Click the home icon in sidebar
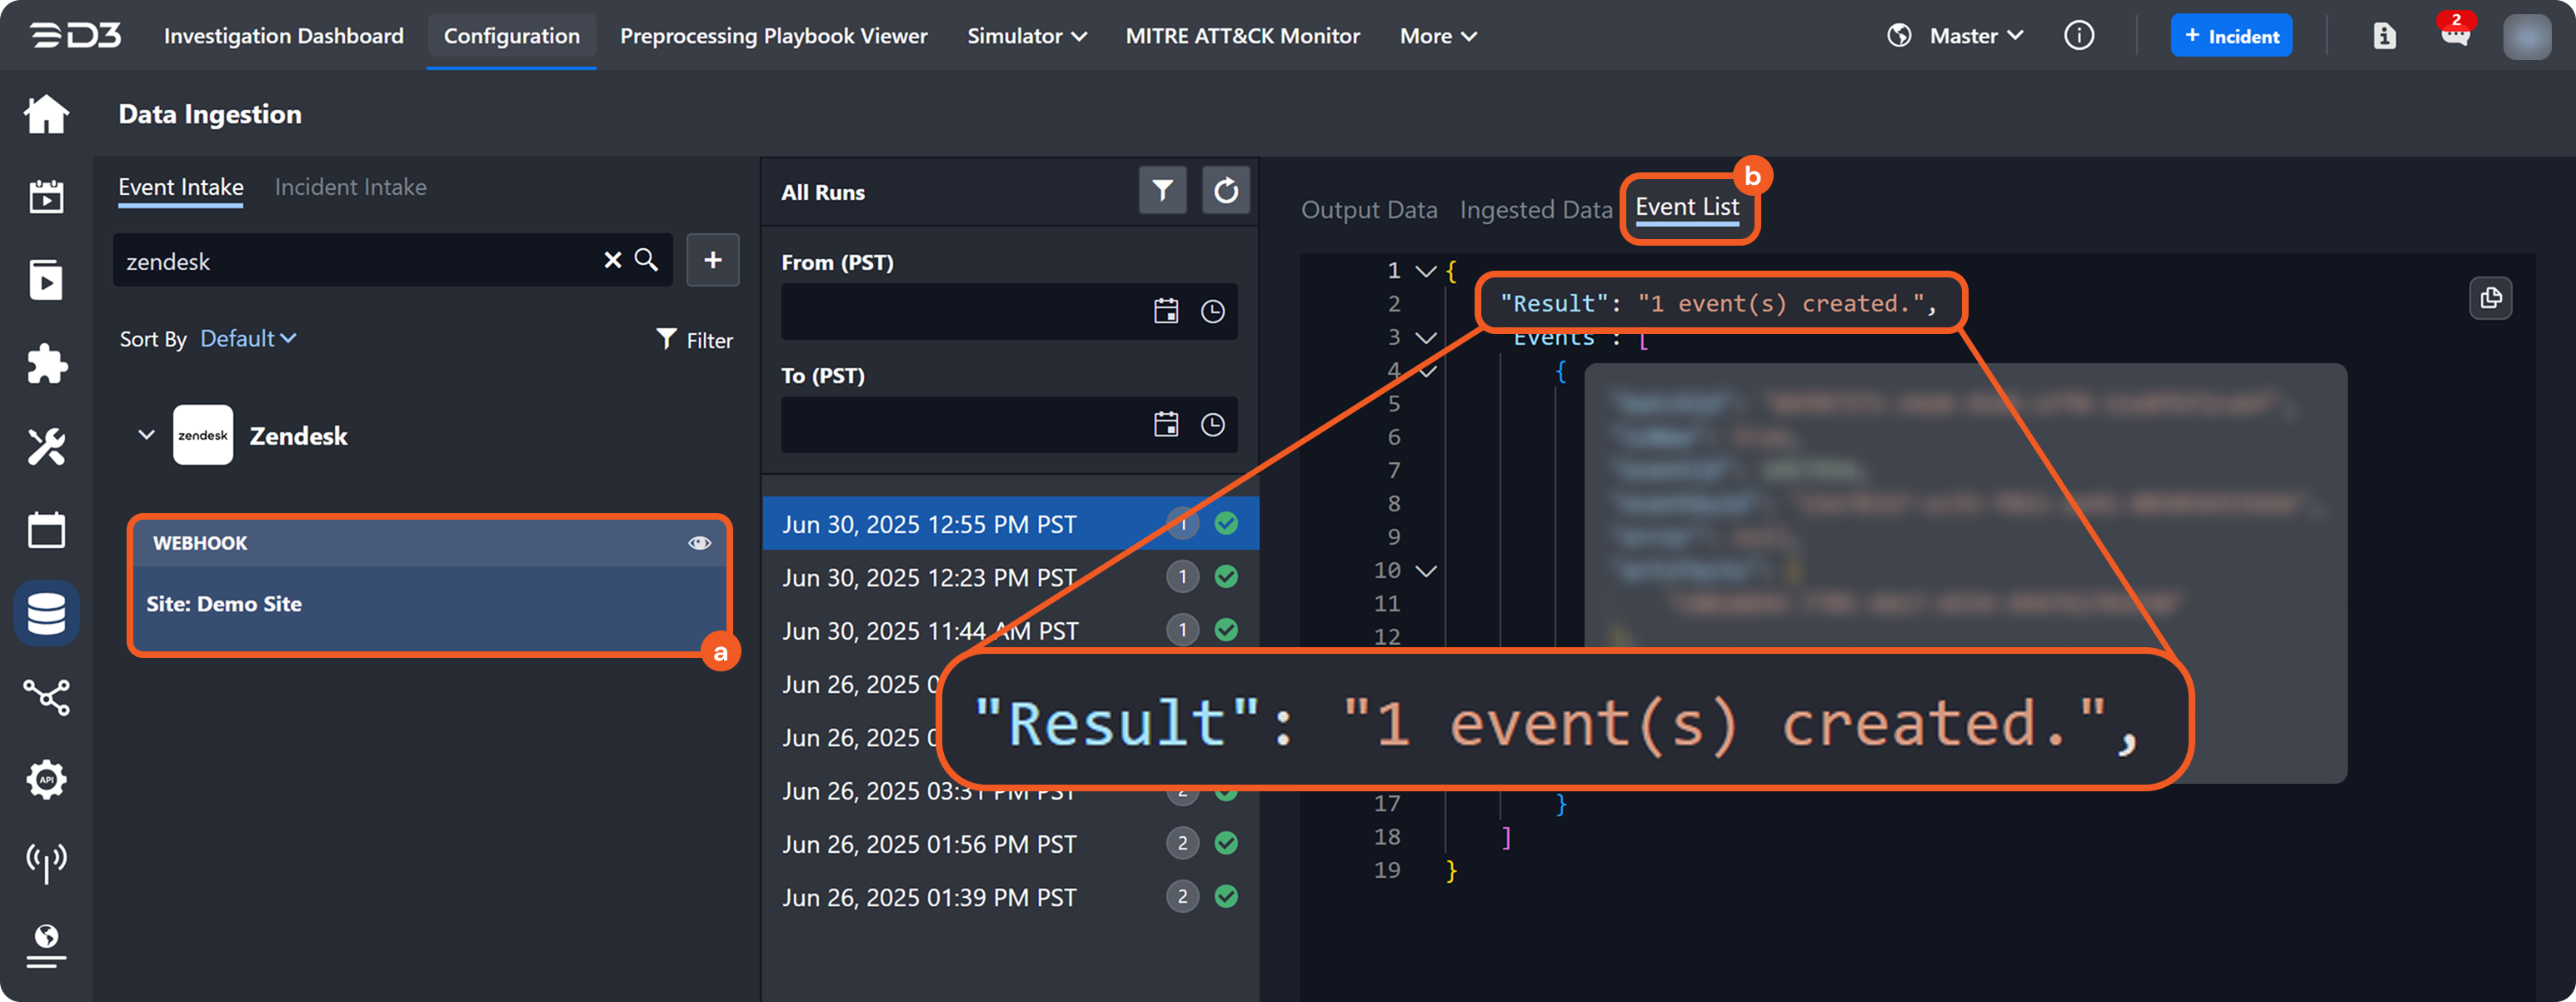Image resolution: width=2576 pixels, height=1002 pixels. click(x=46, y=114)
